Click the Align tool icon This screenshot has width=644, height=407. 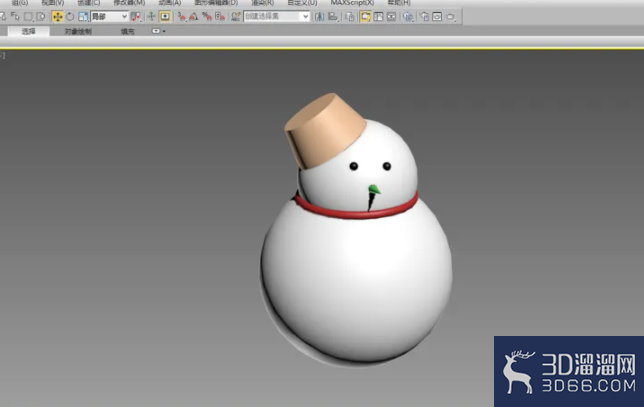coord(333,16)
